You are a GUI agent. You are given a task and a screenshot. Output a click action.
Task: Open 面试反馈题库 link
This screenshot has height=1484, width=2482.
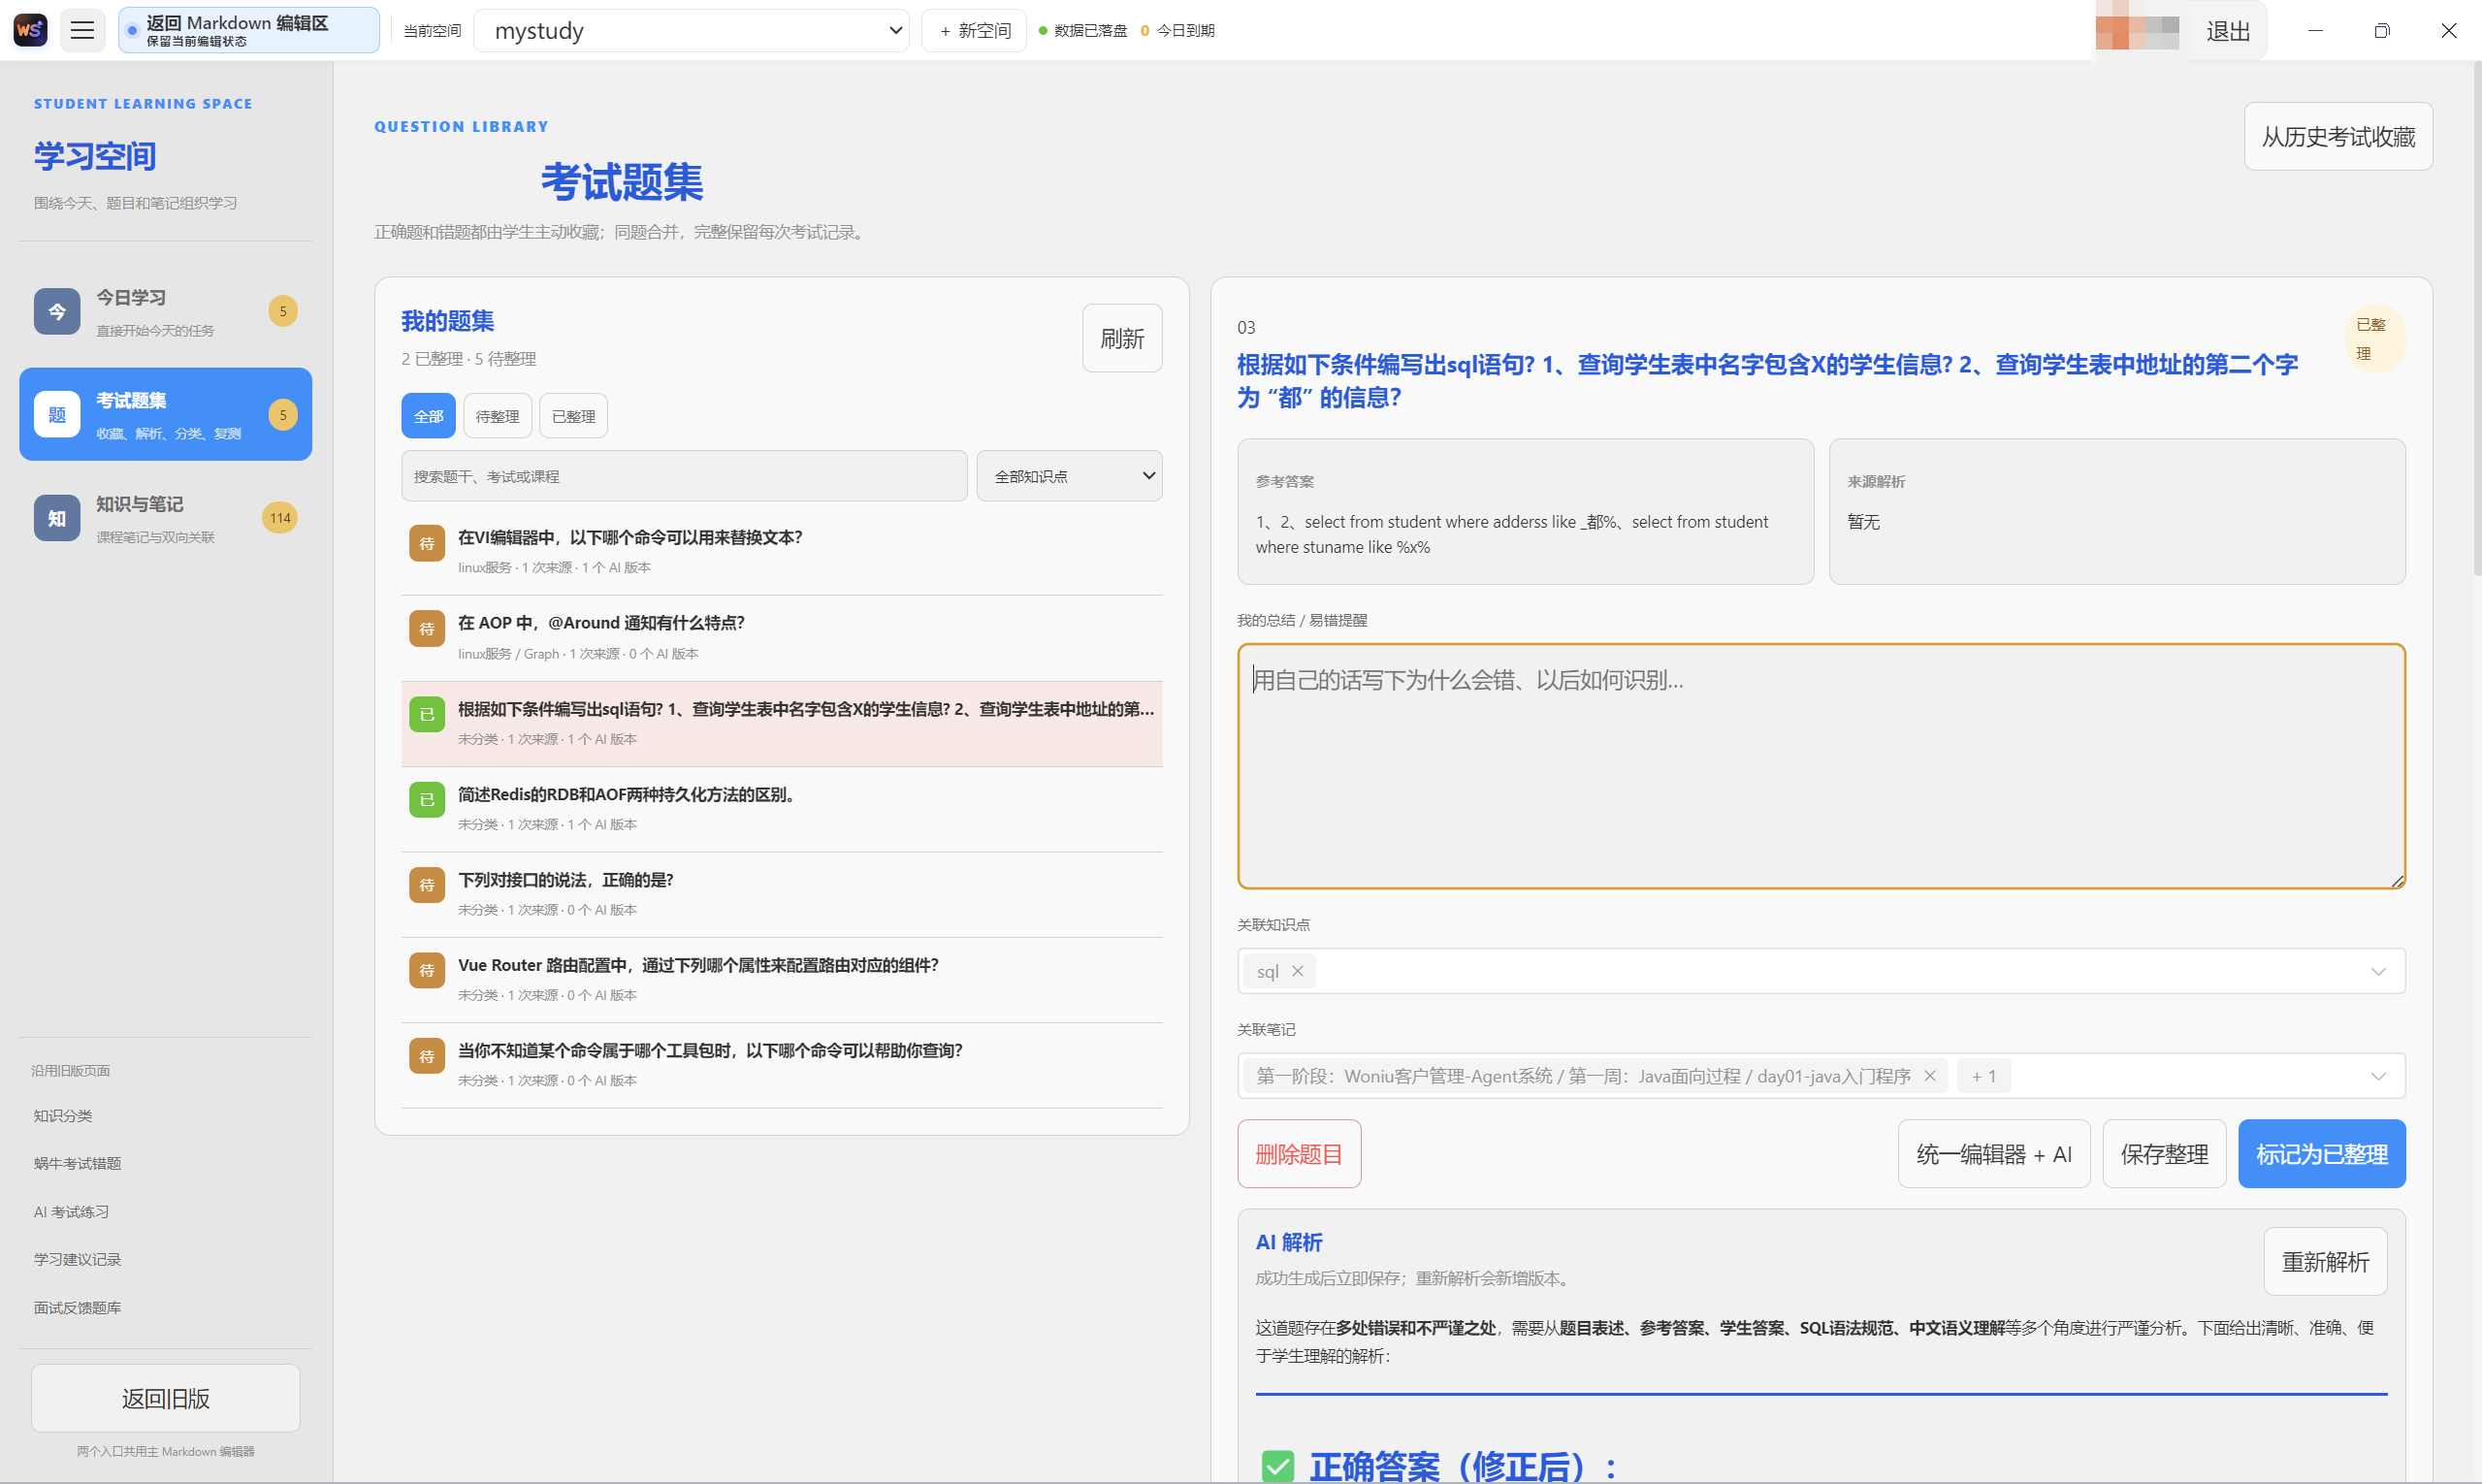click(x=77, y=1307)
